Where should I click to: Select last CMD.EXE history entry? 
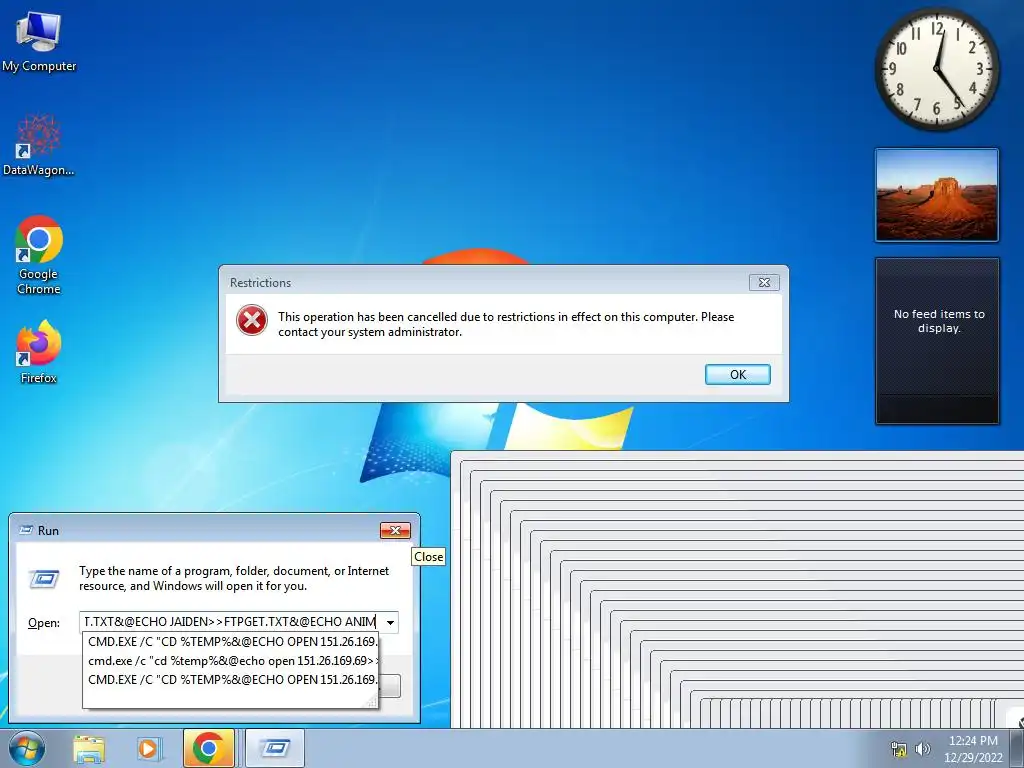click(x=232, y=680)
